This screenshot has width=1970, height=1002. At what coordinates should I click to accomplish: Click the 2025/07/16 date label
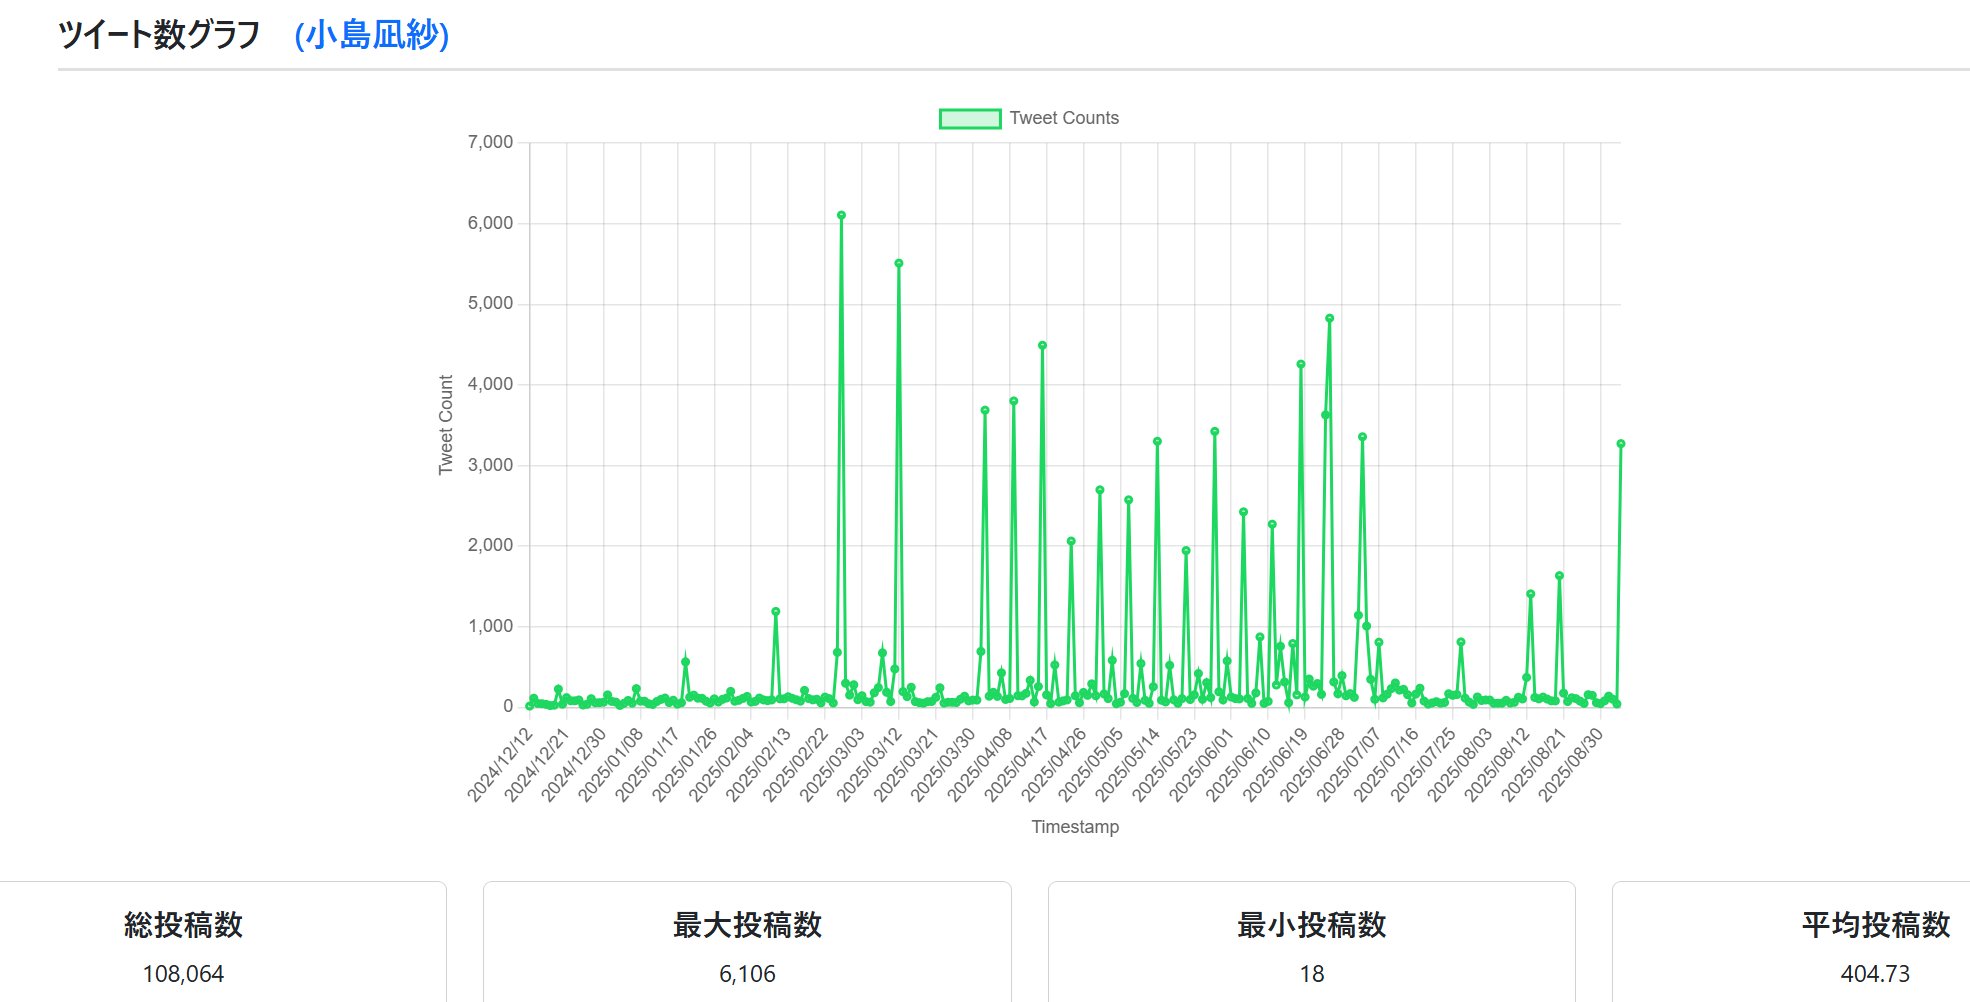click(1387, 765)
